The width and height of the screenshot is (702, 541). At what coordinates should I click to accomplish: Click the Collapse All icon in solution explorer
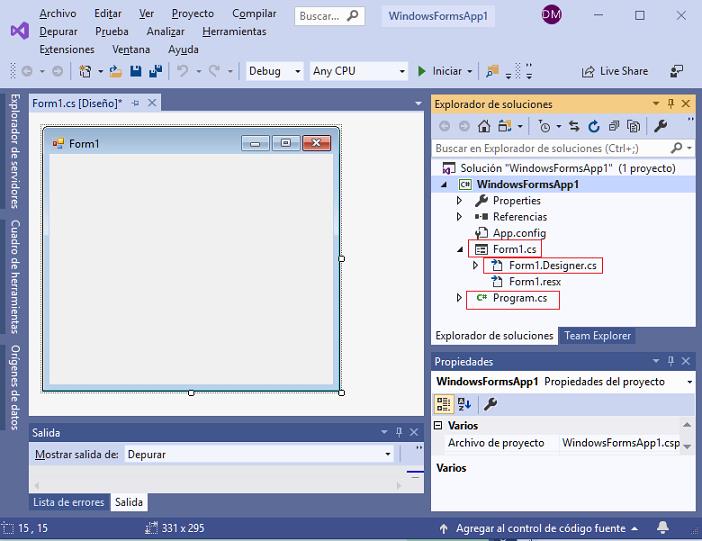614,127
